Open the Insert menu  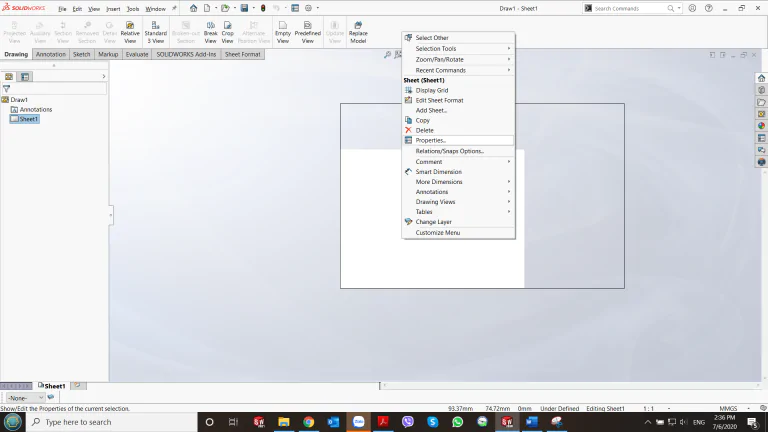pyautogui.click(x=113, y=9)
